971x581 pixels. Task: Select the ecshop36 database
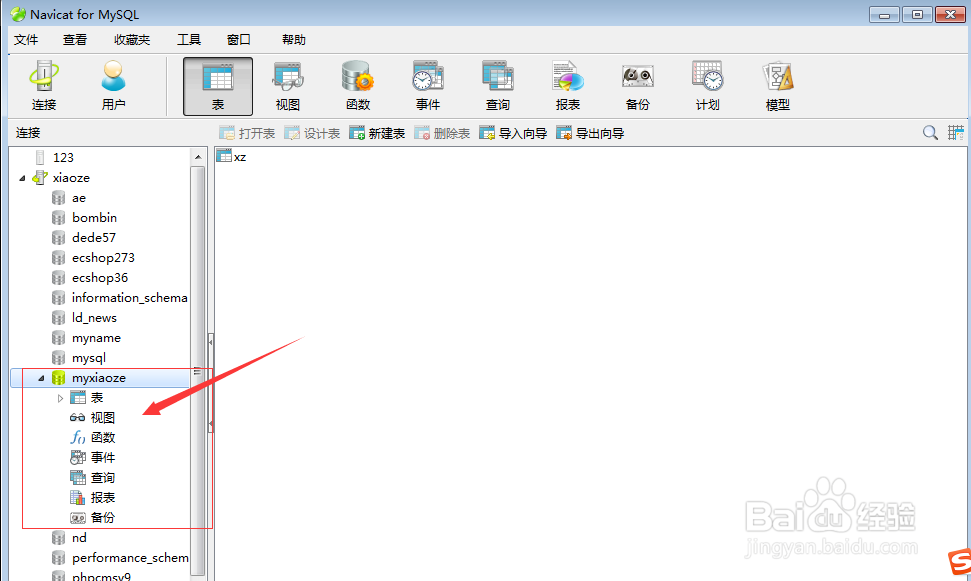point(100,277)
